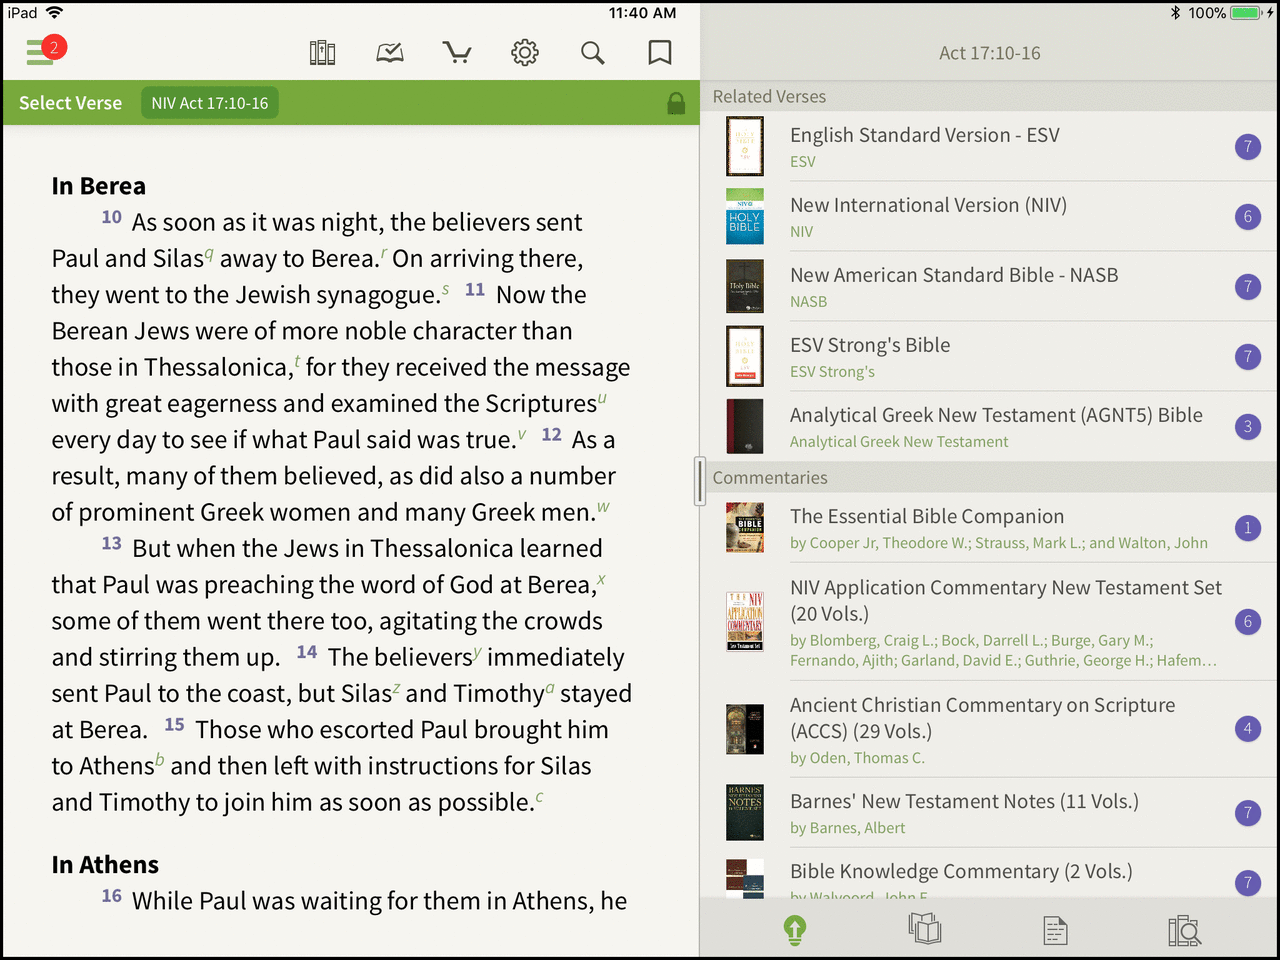Open English Standard Version - ESV row
The image size is (1280, 960).
(x=990, y=146)
